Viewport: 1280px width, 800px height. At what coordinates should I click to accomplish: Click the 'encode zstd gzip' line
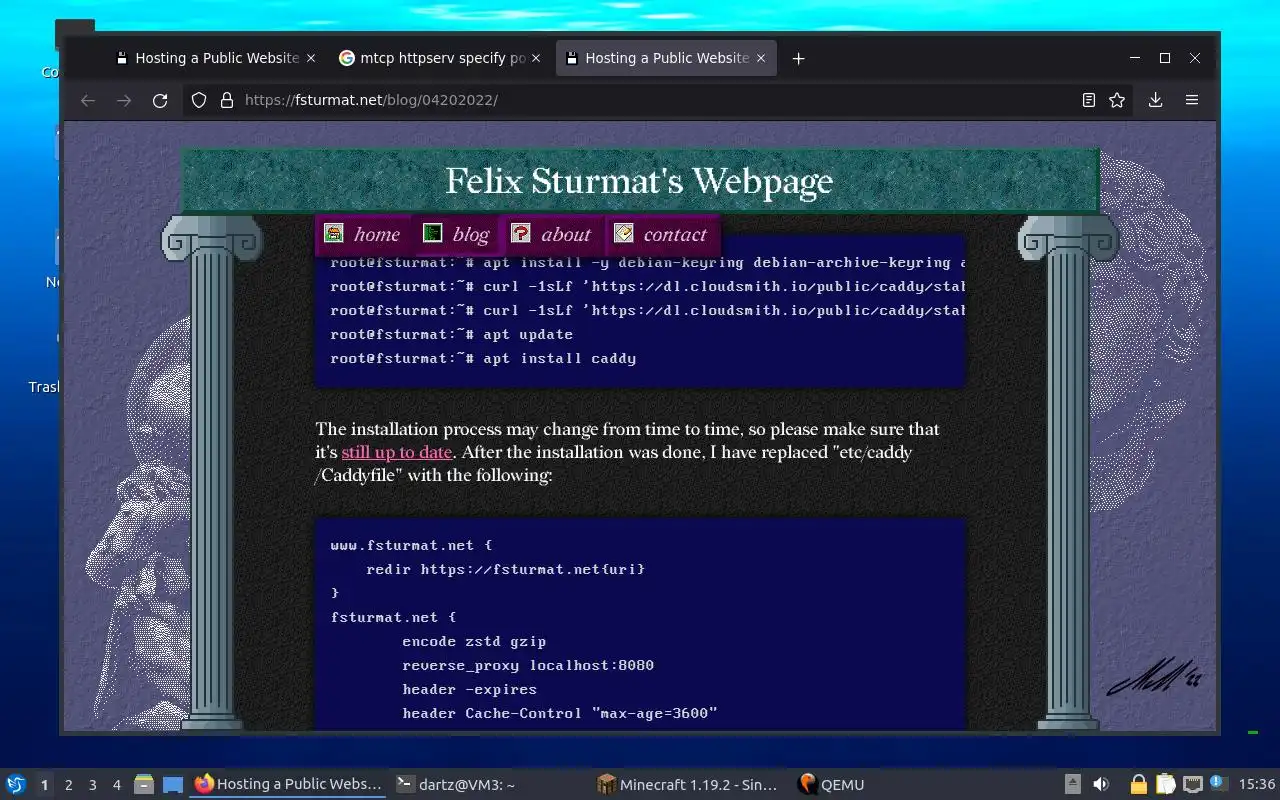(474, 641)
